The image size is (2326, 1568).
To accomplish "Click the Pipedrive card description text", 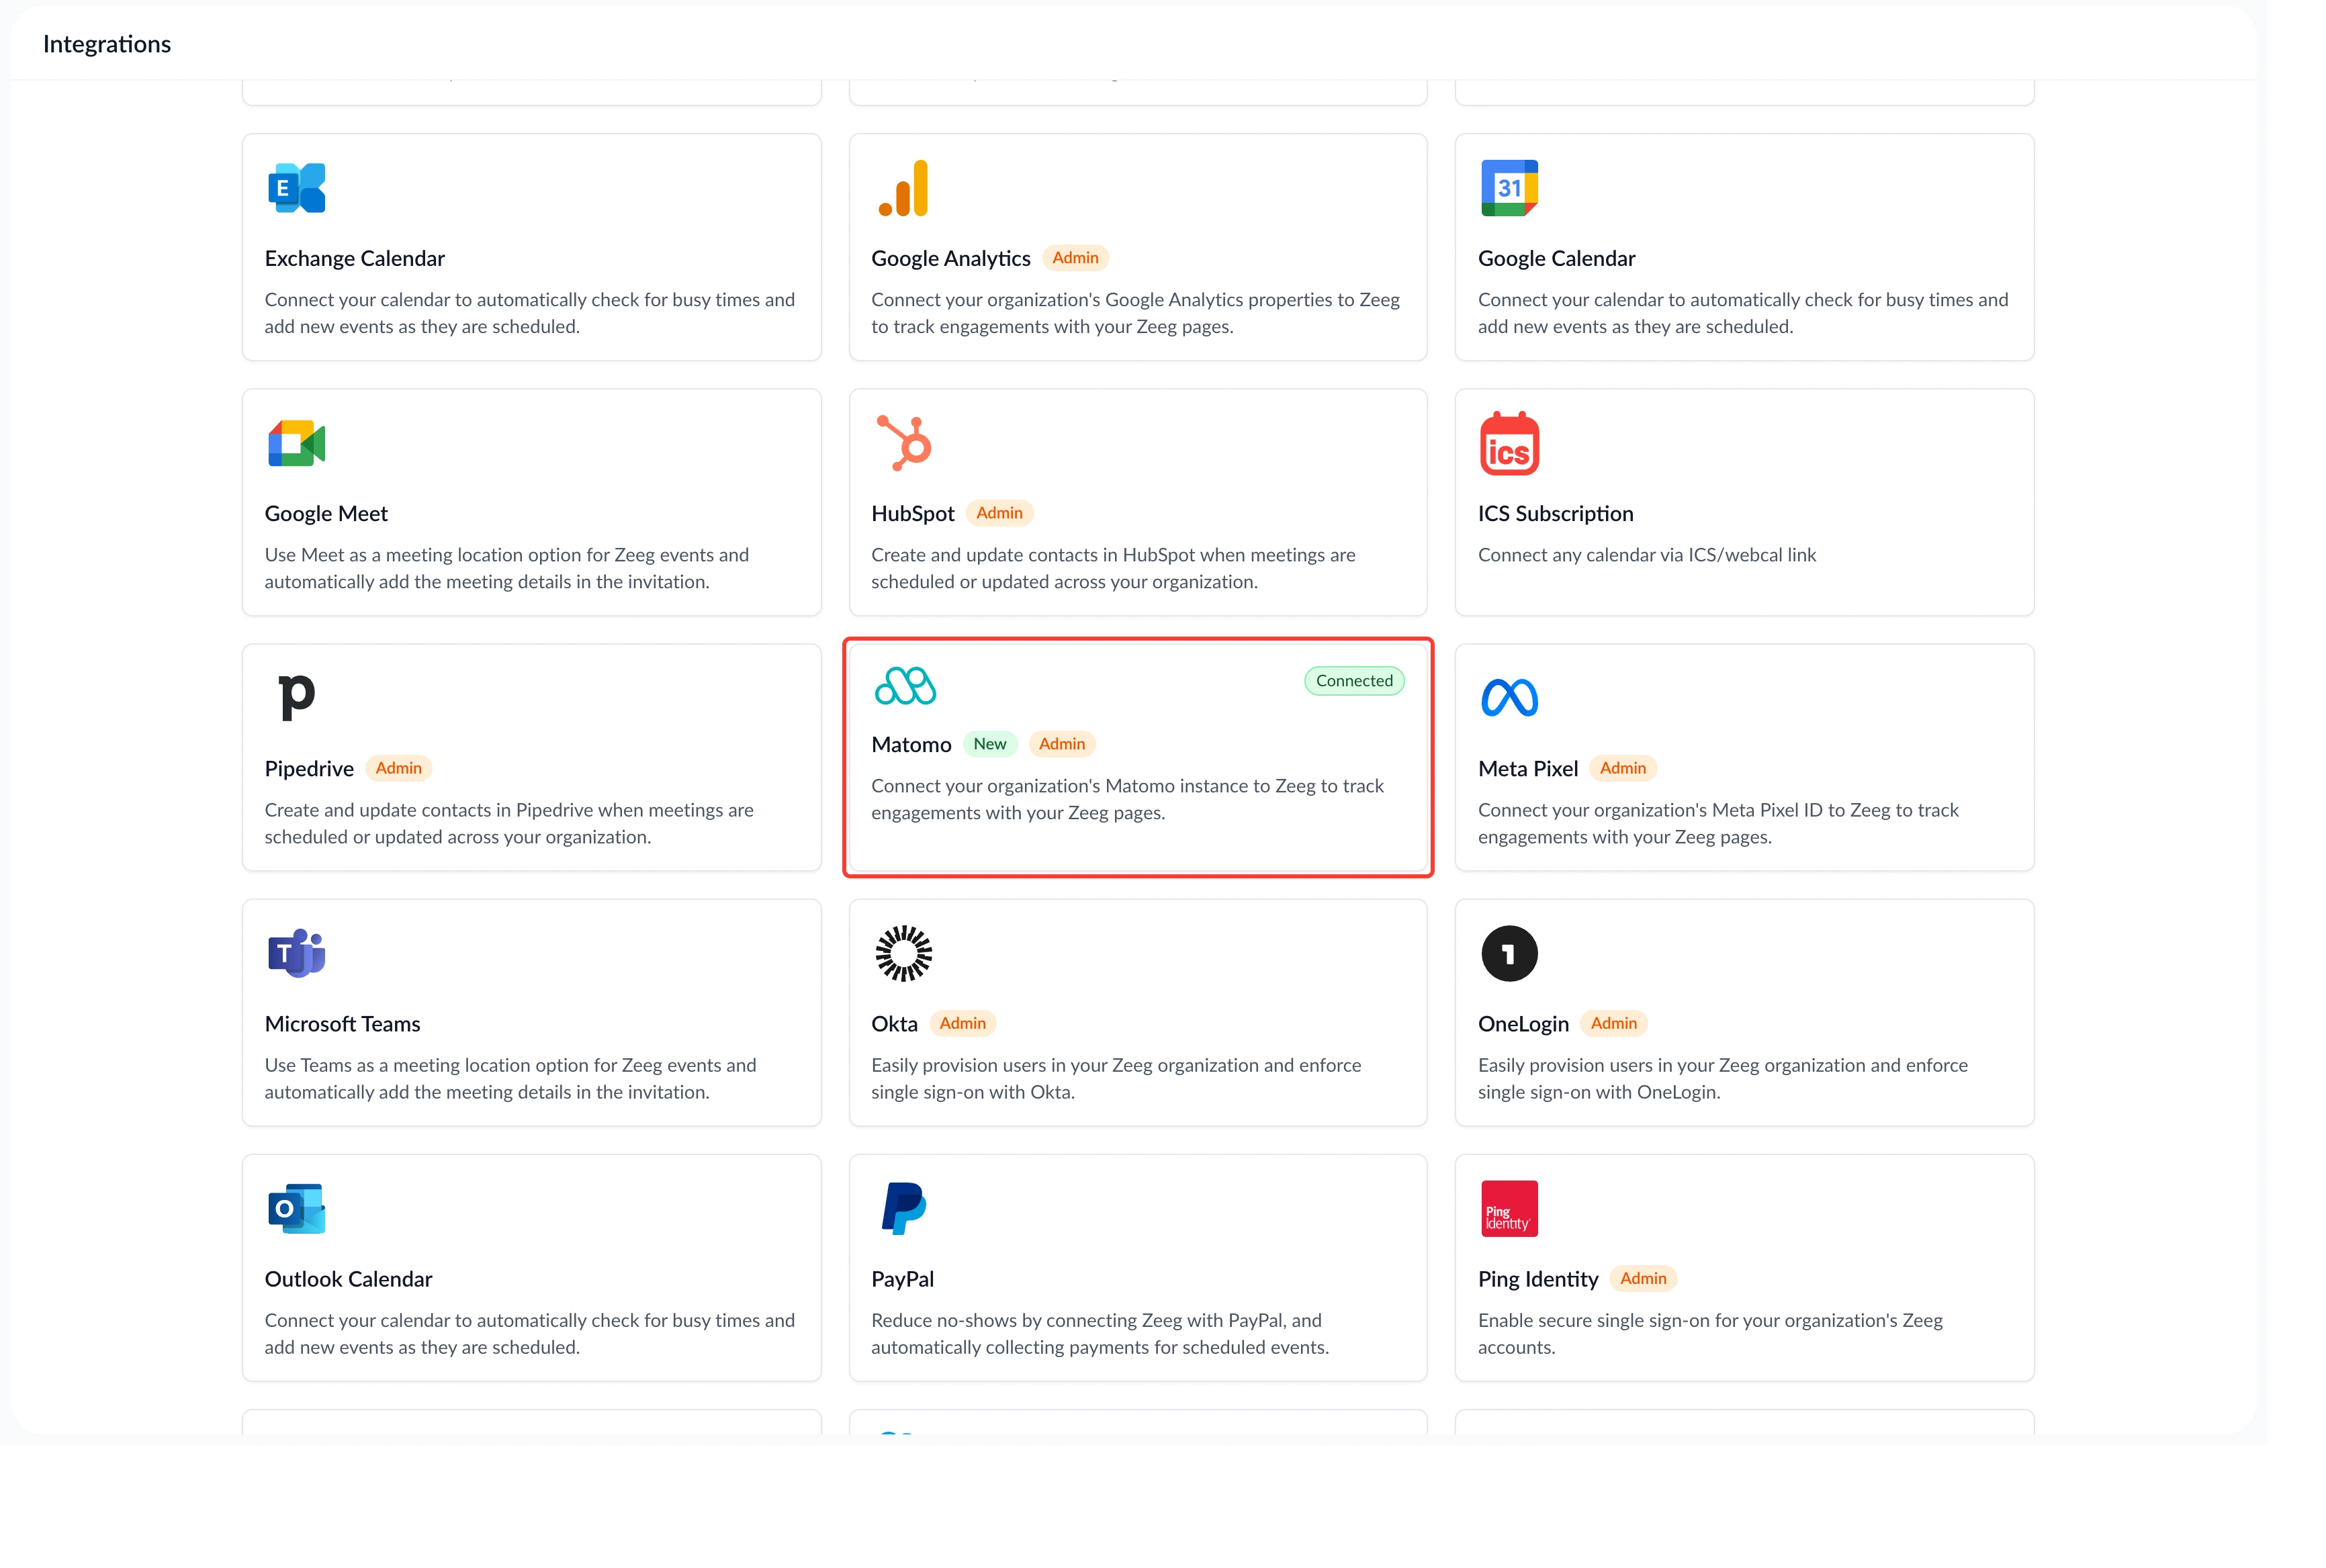I will coord(509,823).
